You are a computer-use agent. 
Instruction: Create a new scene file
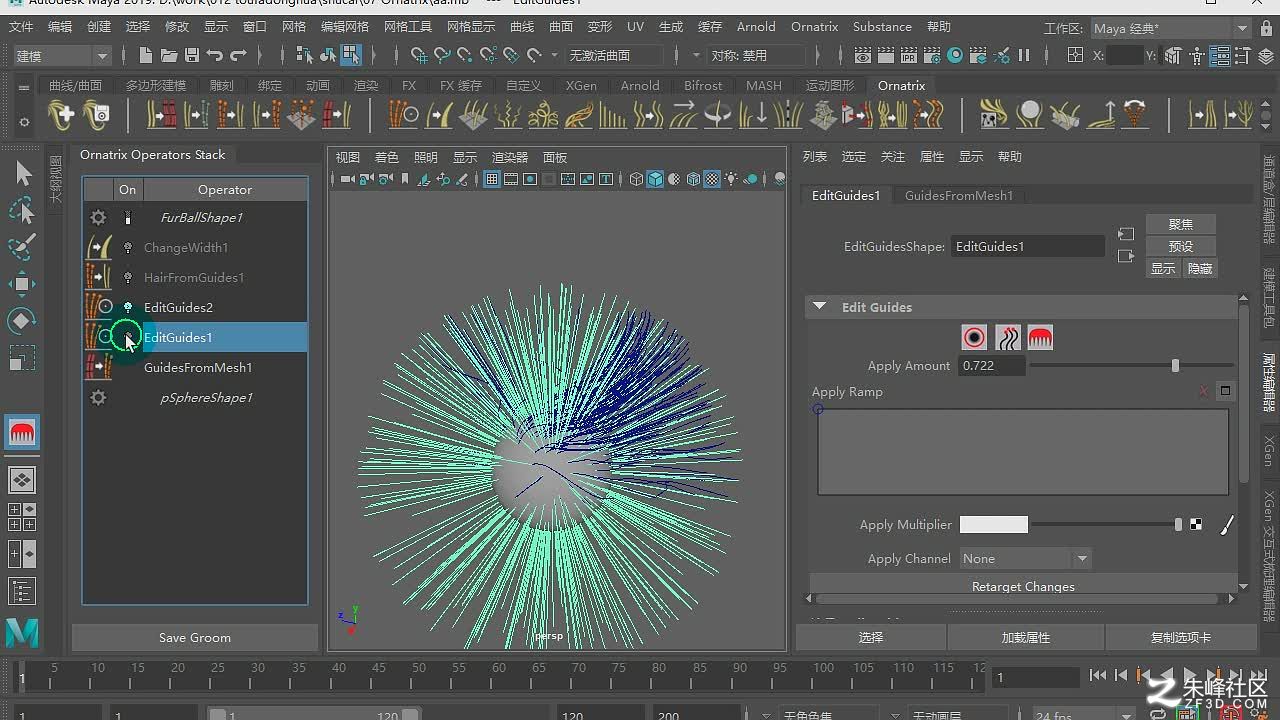click(x=146, y=56)
